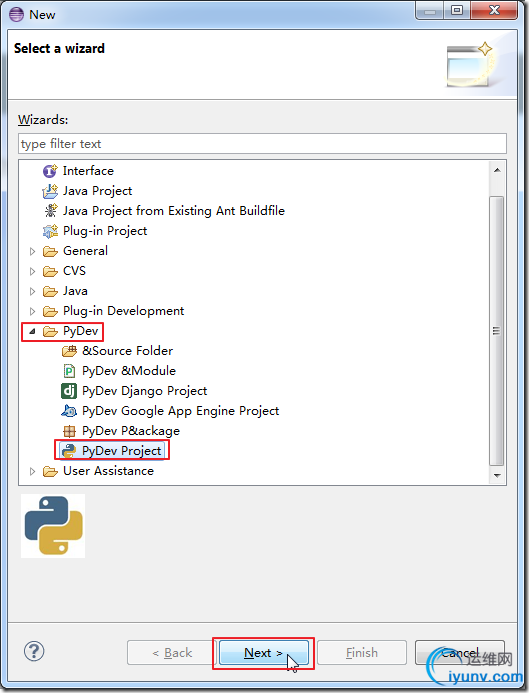Click the Java Project icon
Viewport: 529px width, 693px height.
coord(50,191)
